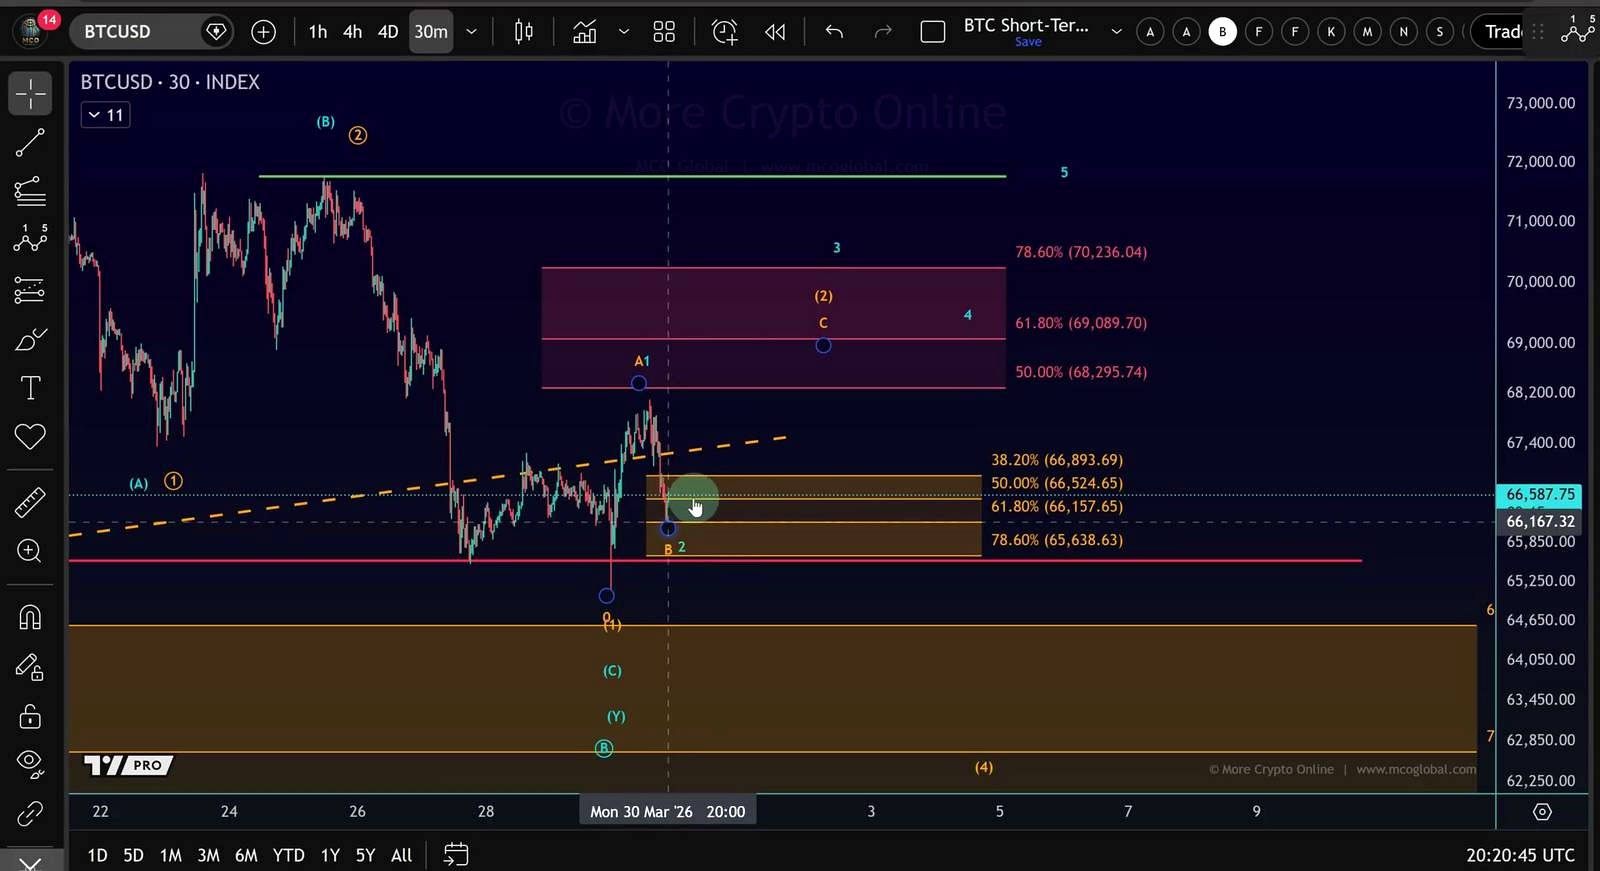This screenshot has height=871, width=1600.
Task: Set the date range to 5Y
Action: (x=365, y=855)
